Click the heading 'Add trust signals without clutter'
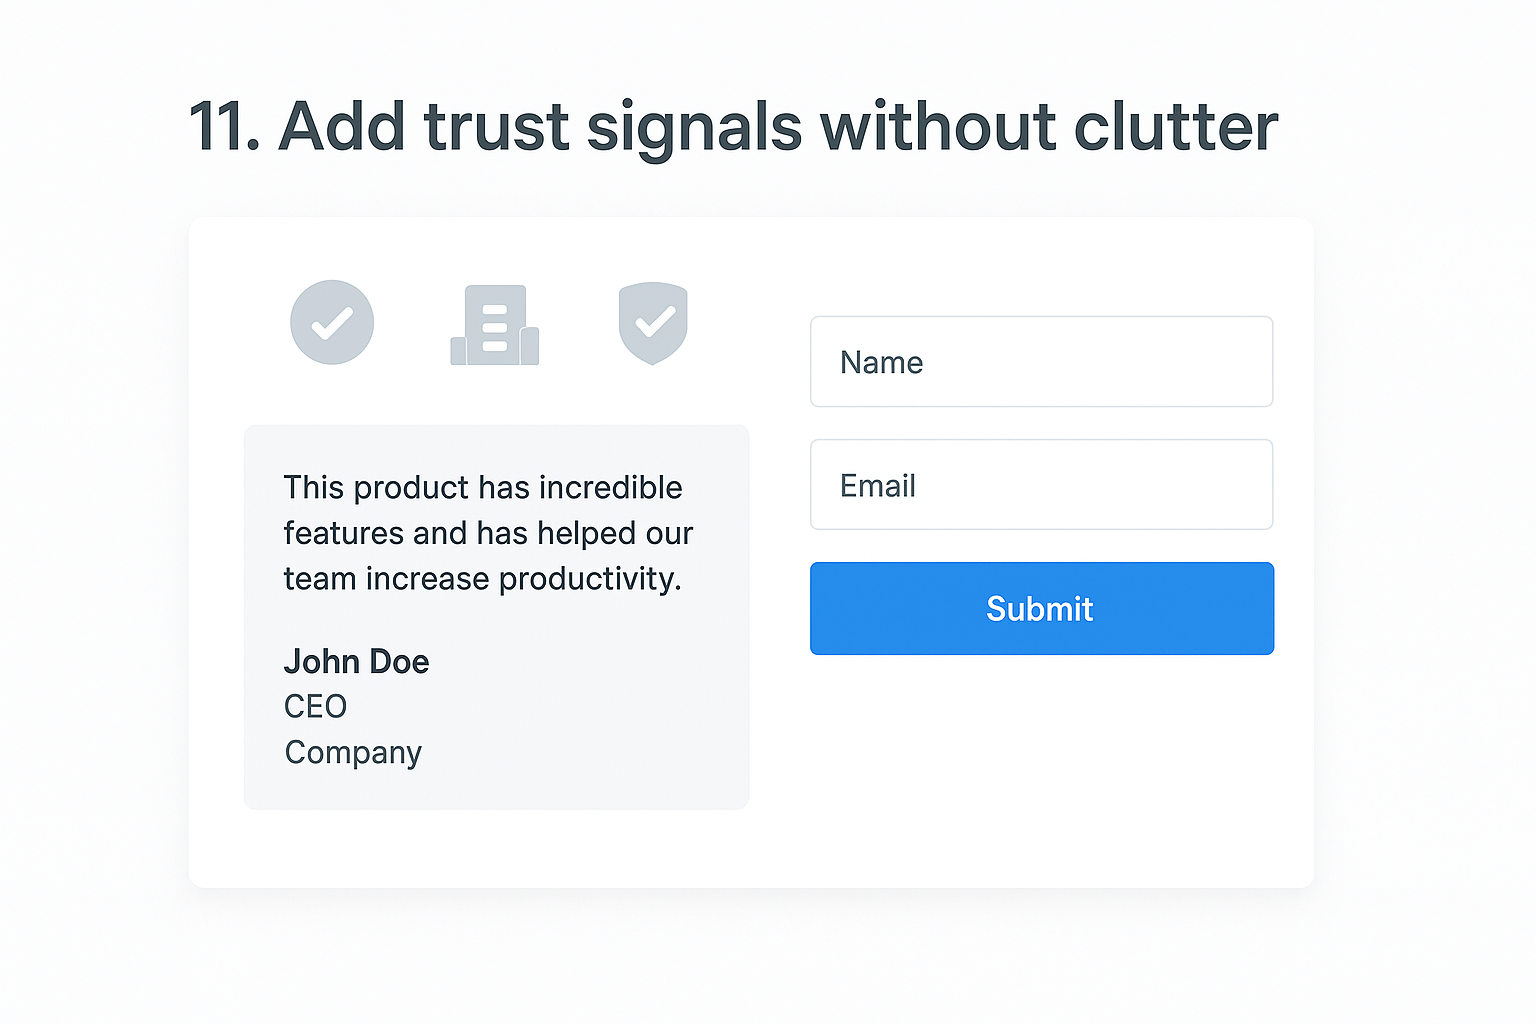The image size is (1536, 1024). [x=733, y=126]
